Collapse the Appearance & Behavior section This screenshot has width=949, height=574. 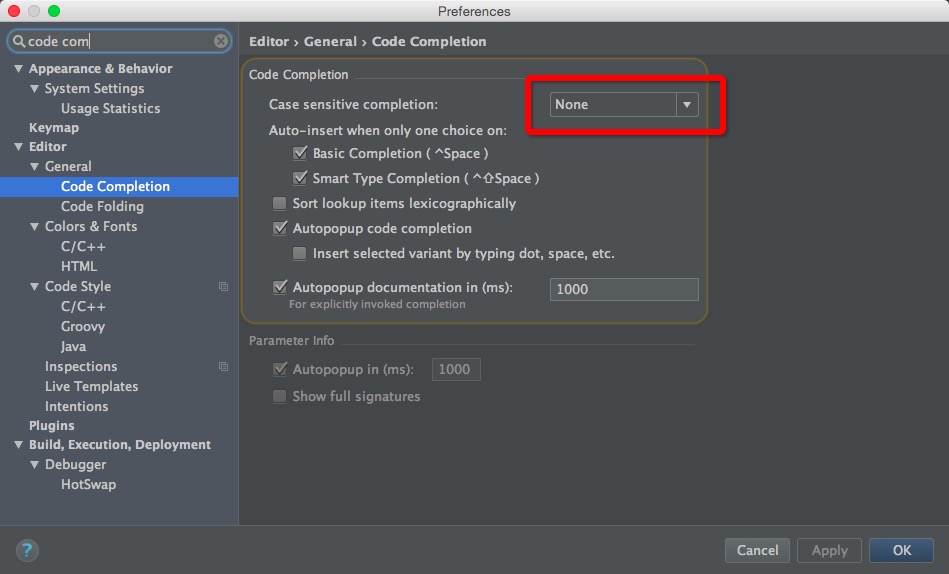(18, 69)
